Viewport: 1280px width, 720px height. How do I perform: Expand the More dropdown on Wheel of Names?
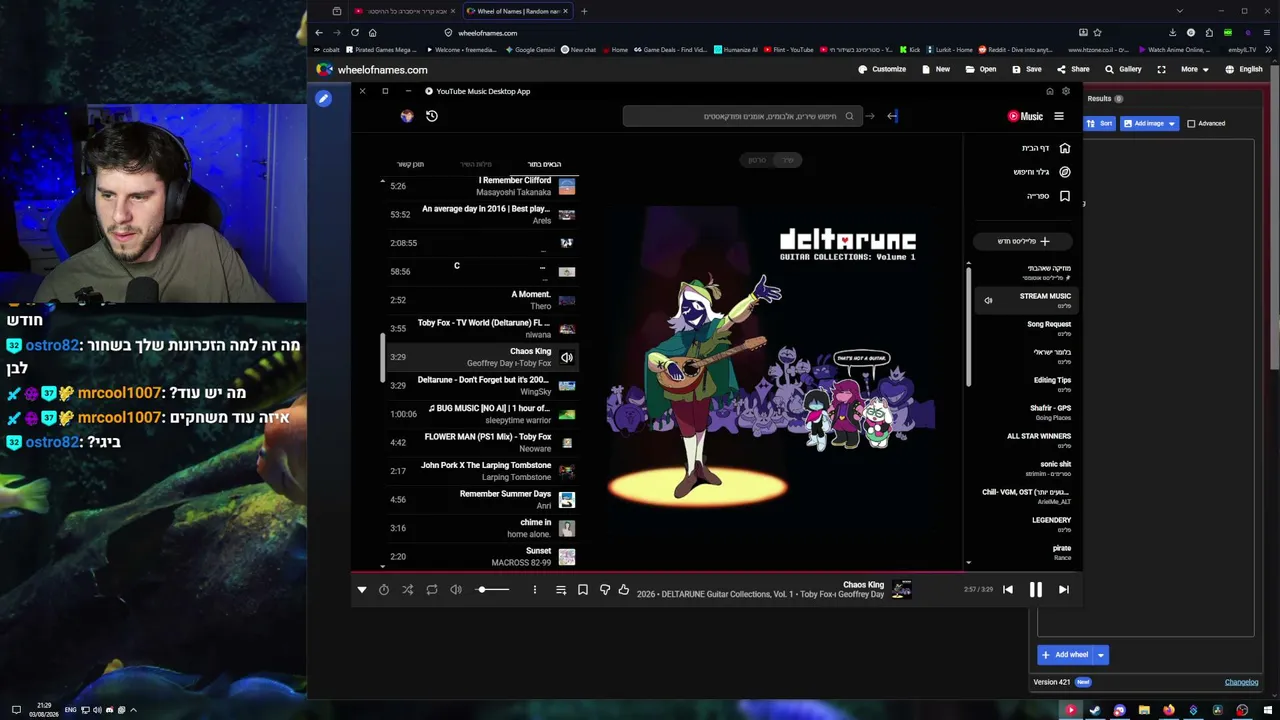click(1194, 70)
